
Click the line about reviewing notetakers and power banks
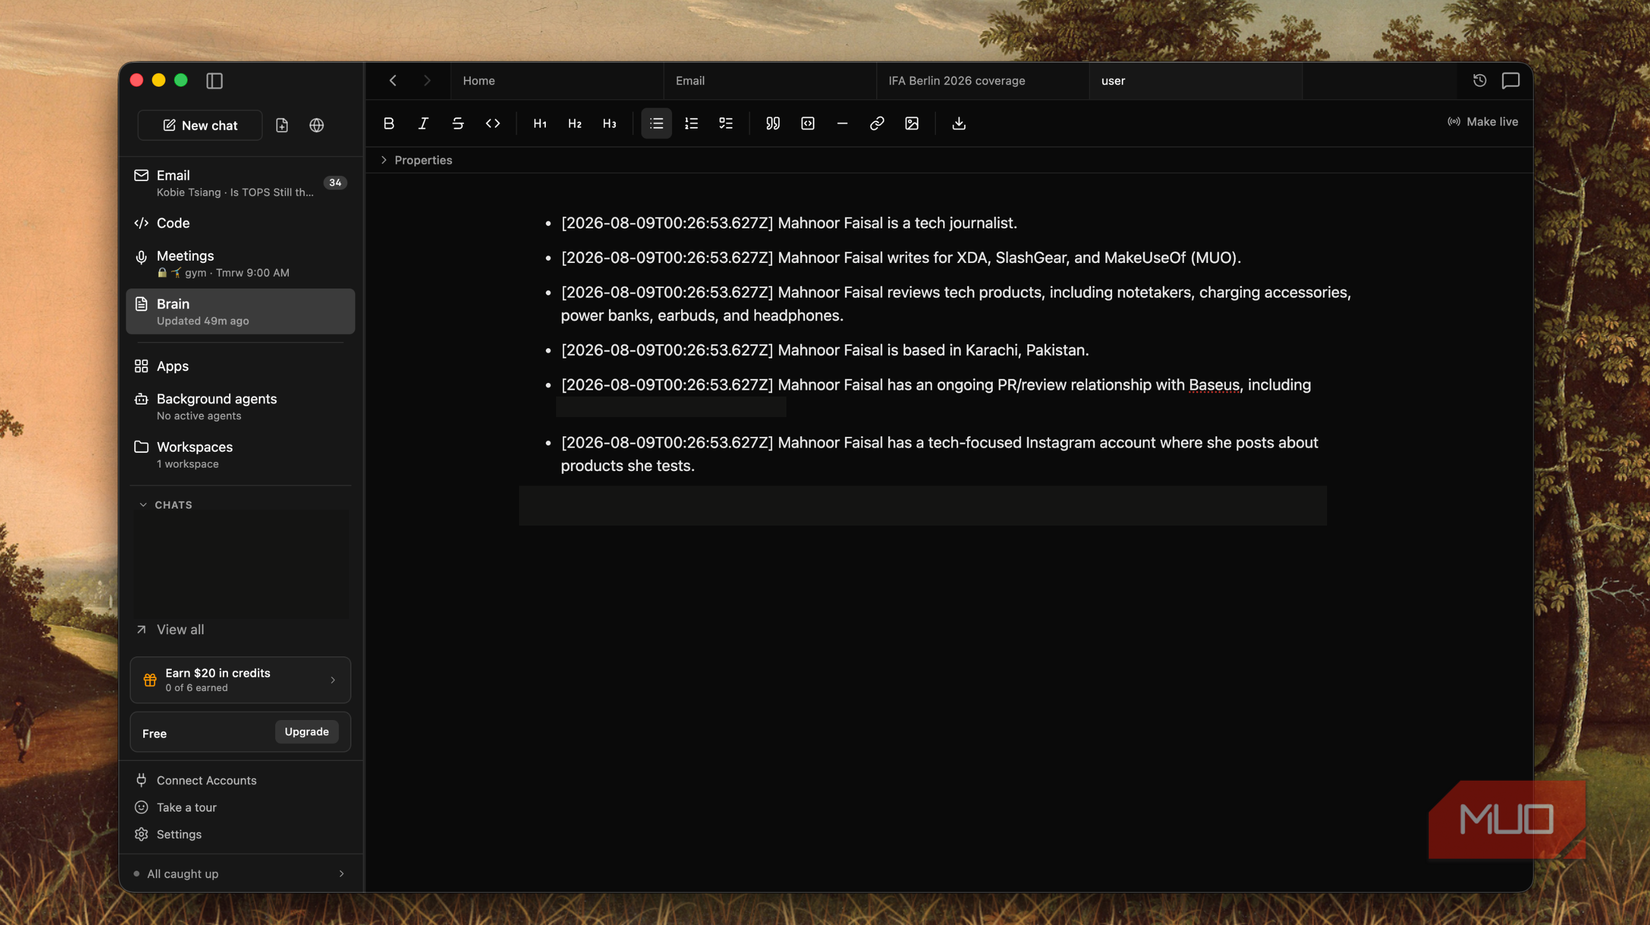(956, 304)
